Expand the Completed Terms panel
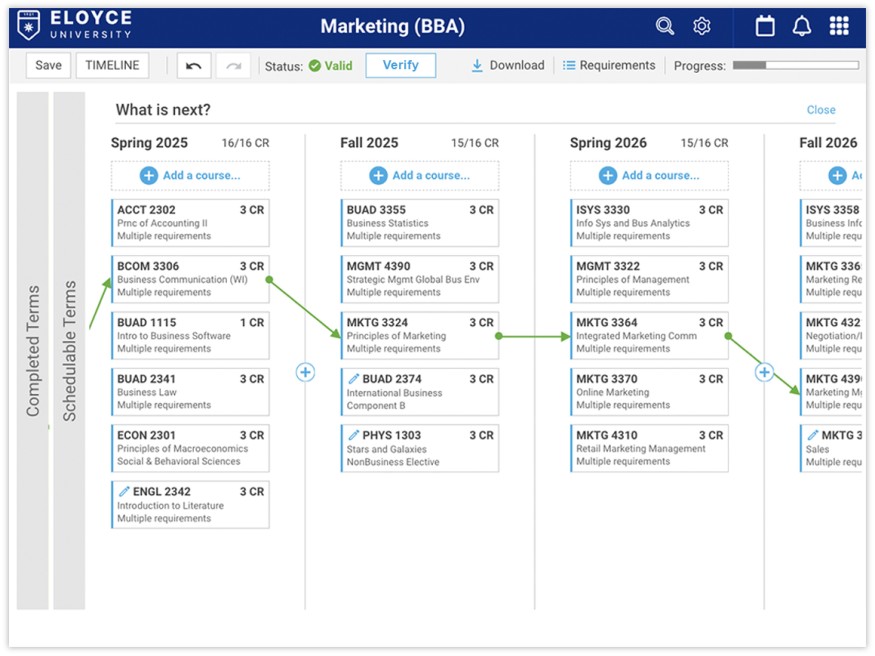875x656 pixels. [33, 351]
